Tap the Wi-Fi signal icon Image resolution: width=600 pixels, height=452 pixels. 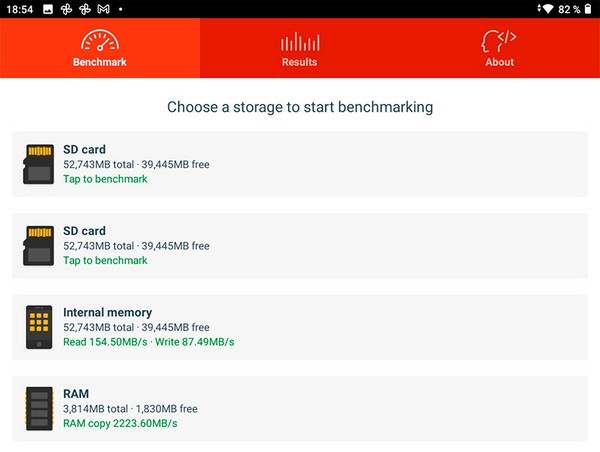(546, 9)
